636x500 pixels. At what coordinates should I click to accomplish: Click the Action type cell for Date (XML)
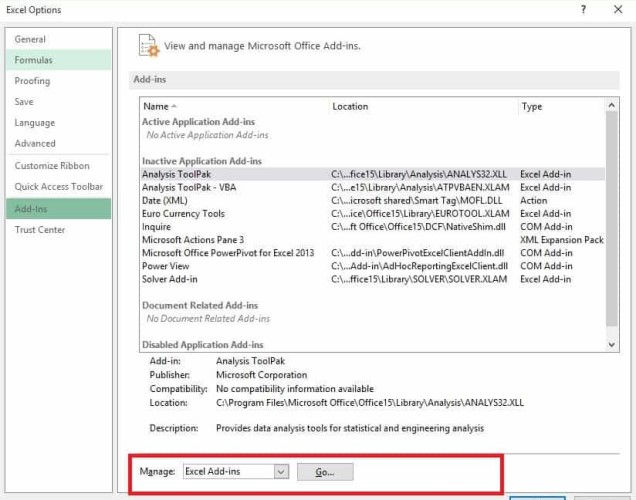coord(534,201)
